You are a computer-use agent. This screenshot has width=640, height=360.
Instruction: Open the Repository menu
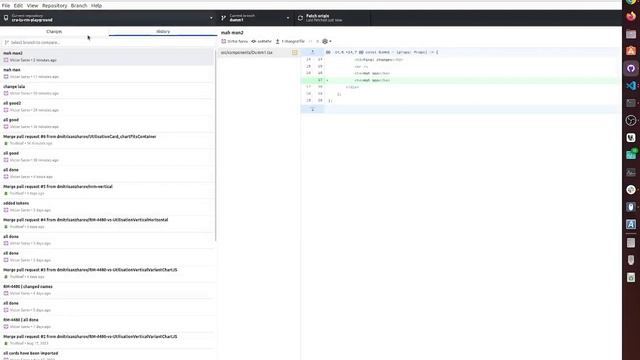click(54, 6)
